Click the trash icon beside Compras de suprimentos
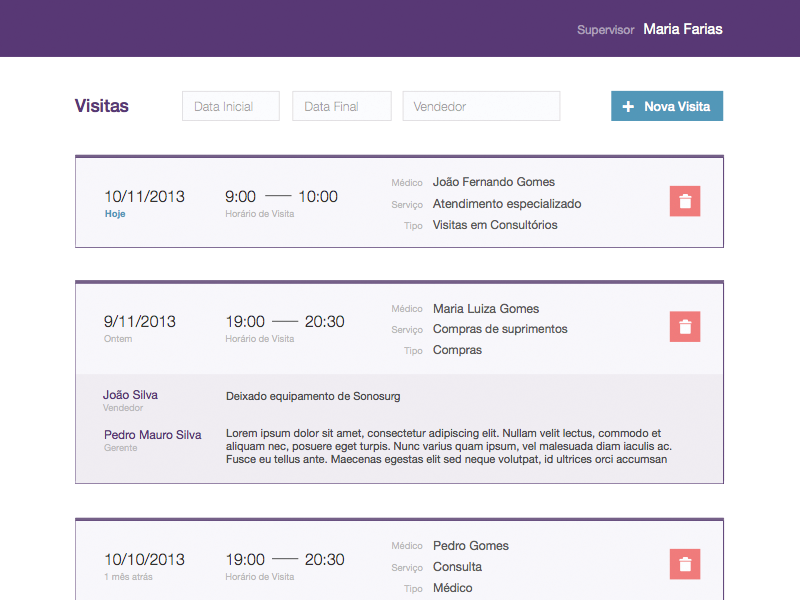This screenshot has width=800, height=600. [x=684, y=326]
